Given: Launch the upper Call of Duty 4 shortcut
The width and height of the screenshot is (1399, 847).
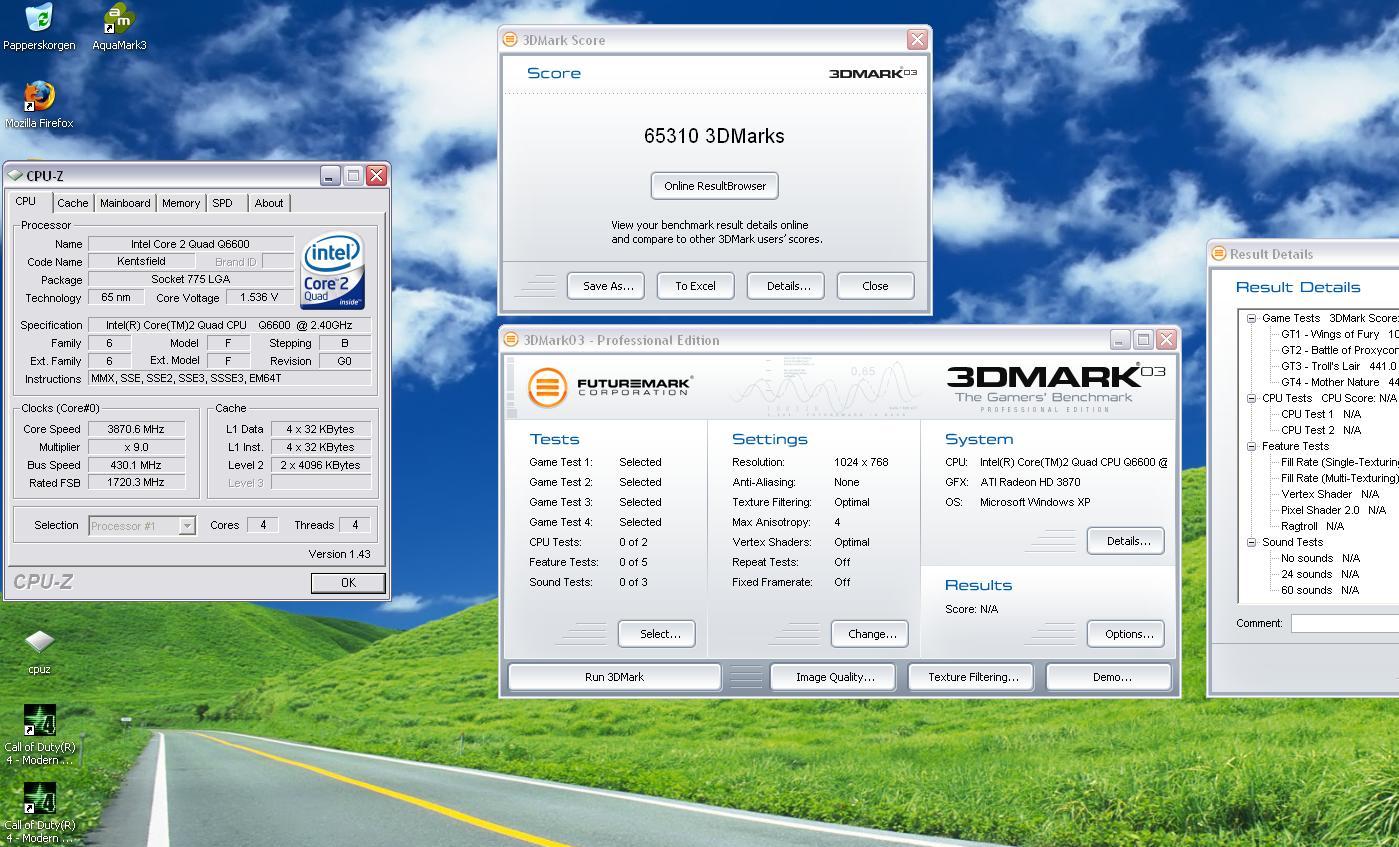Looking at the screenshot, I should [39, 734].
